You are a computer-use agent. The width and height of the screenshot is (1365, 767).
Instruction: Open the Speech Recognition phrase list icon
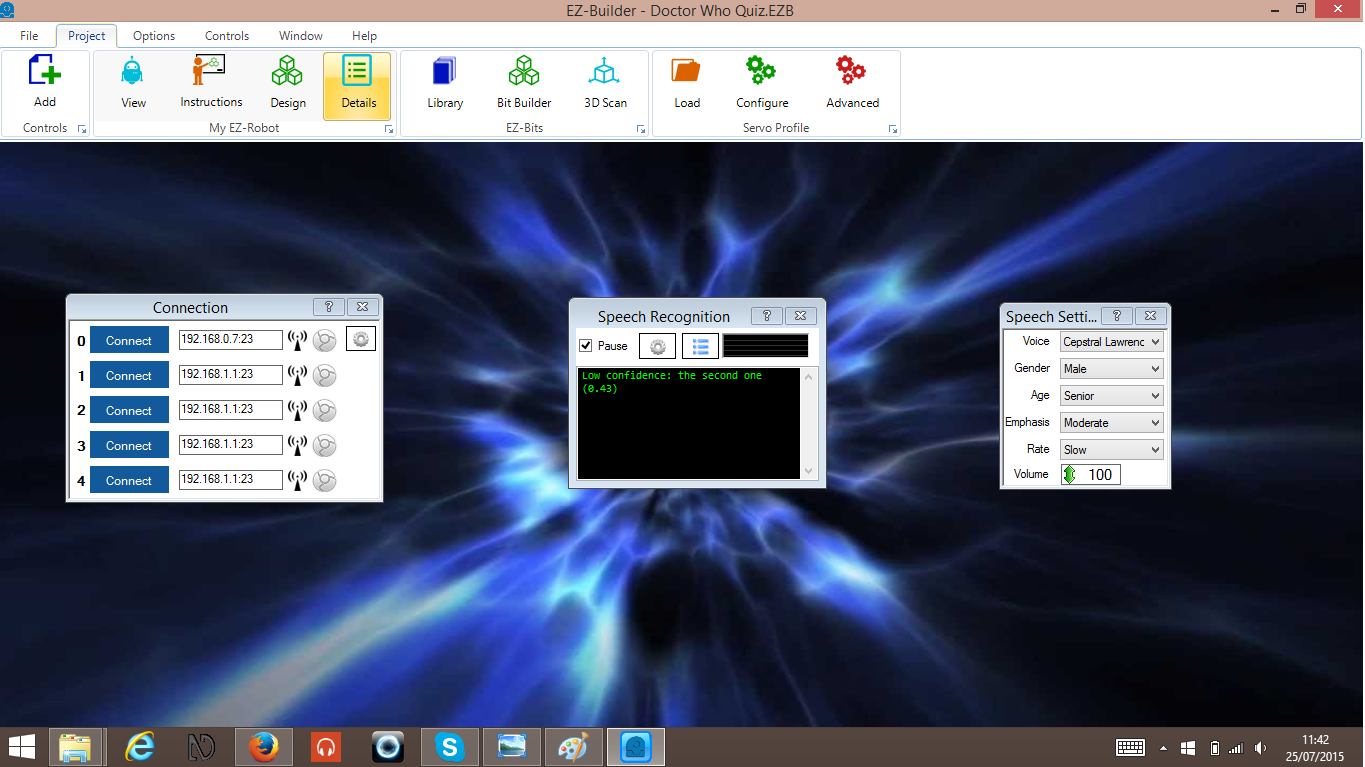pyautogui.click(x=700, y=346)
